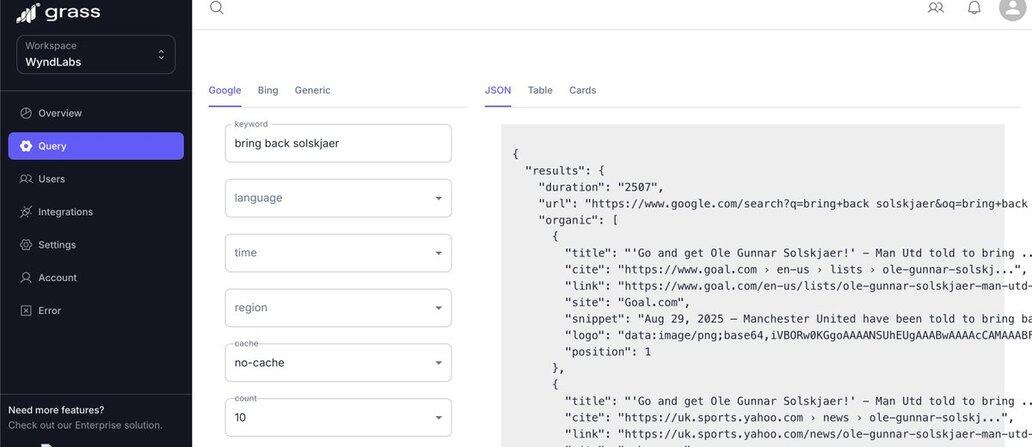Open the cache dropdown set to no-cache
Screen dimensions: 1032x447
pos(338,363)
